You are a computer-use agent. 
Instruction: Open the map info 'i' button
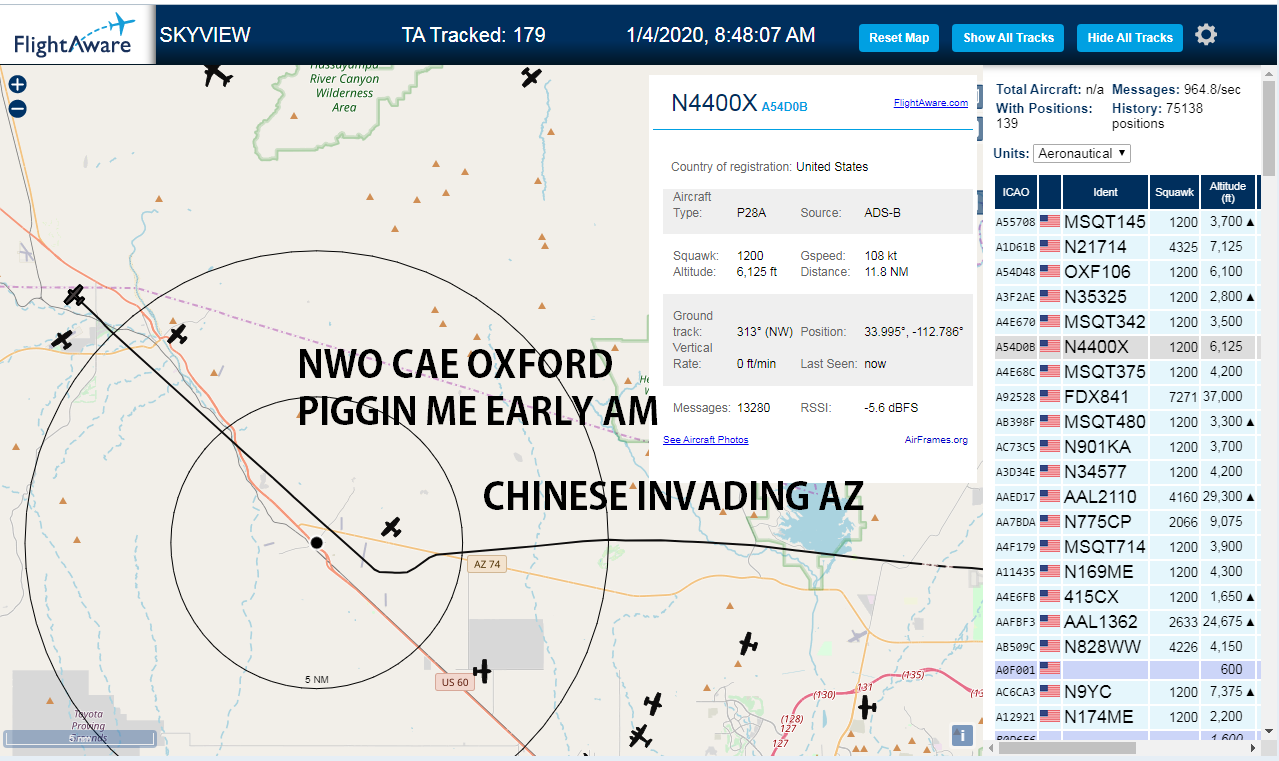pos(962,735)
